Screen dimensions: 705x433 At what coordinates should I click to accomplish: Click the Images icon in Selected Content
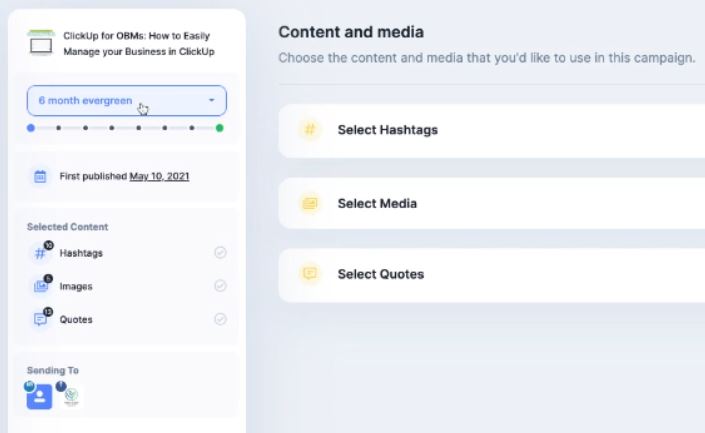41,286
